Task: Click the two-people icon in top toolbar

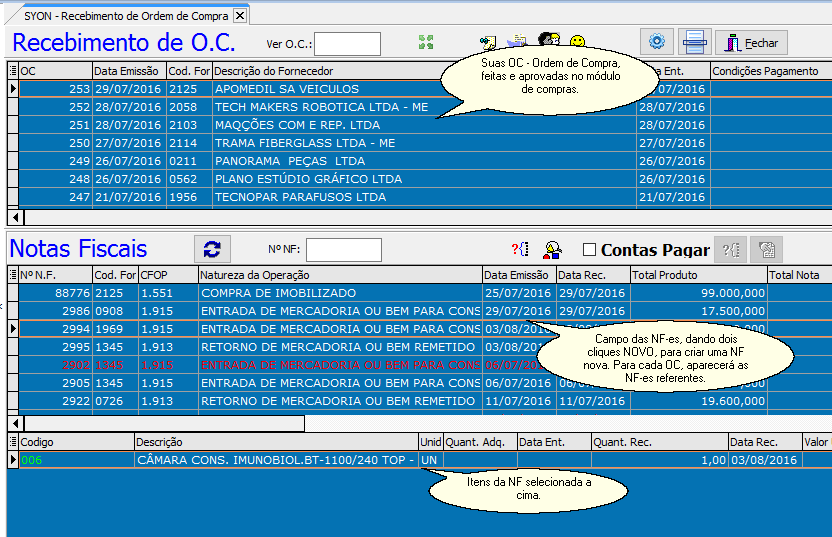Action: pyautogui.click(x=548, y=42)
